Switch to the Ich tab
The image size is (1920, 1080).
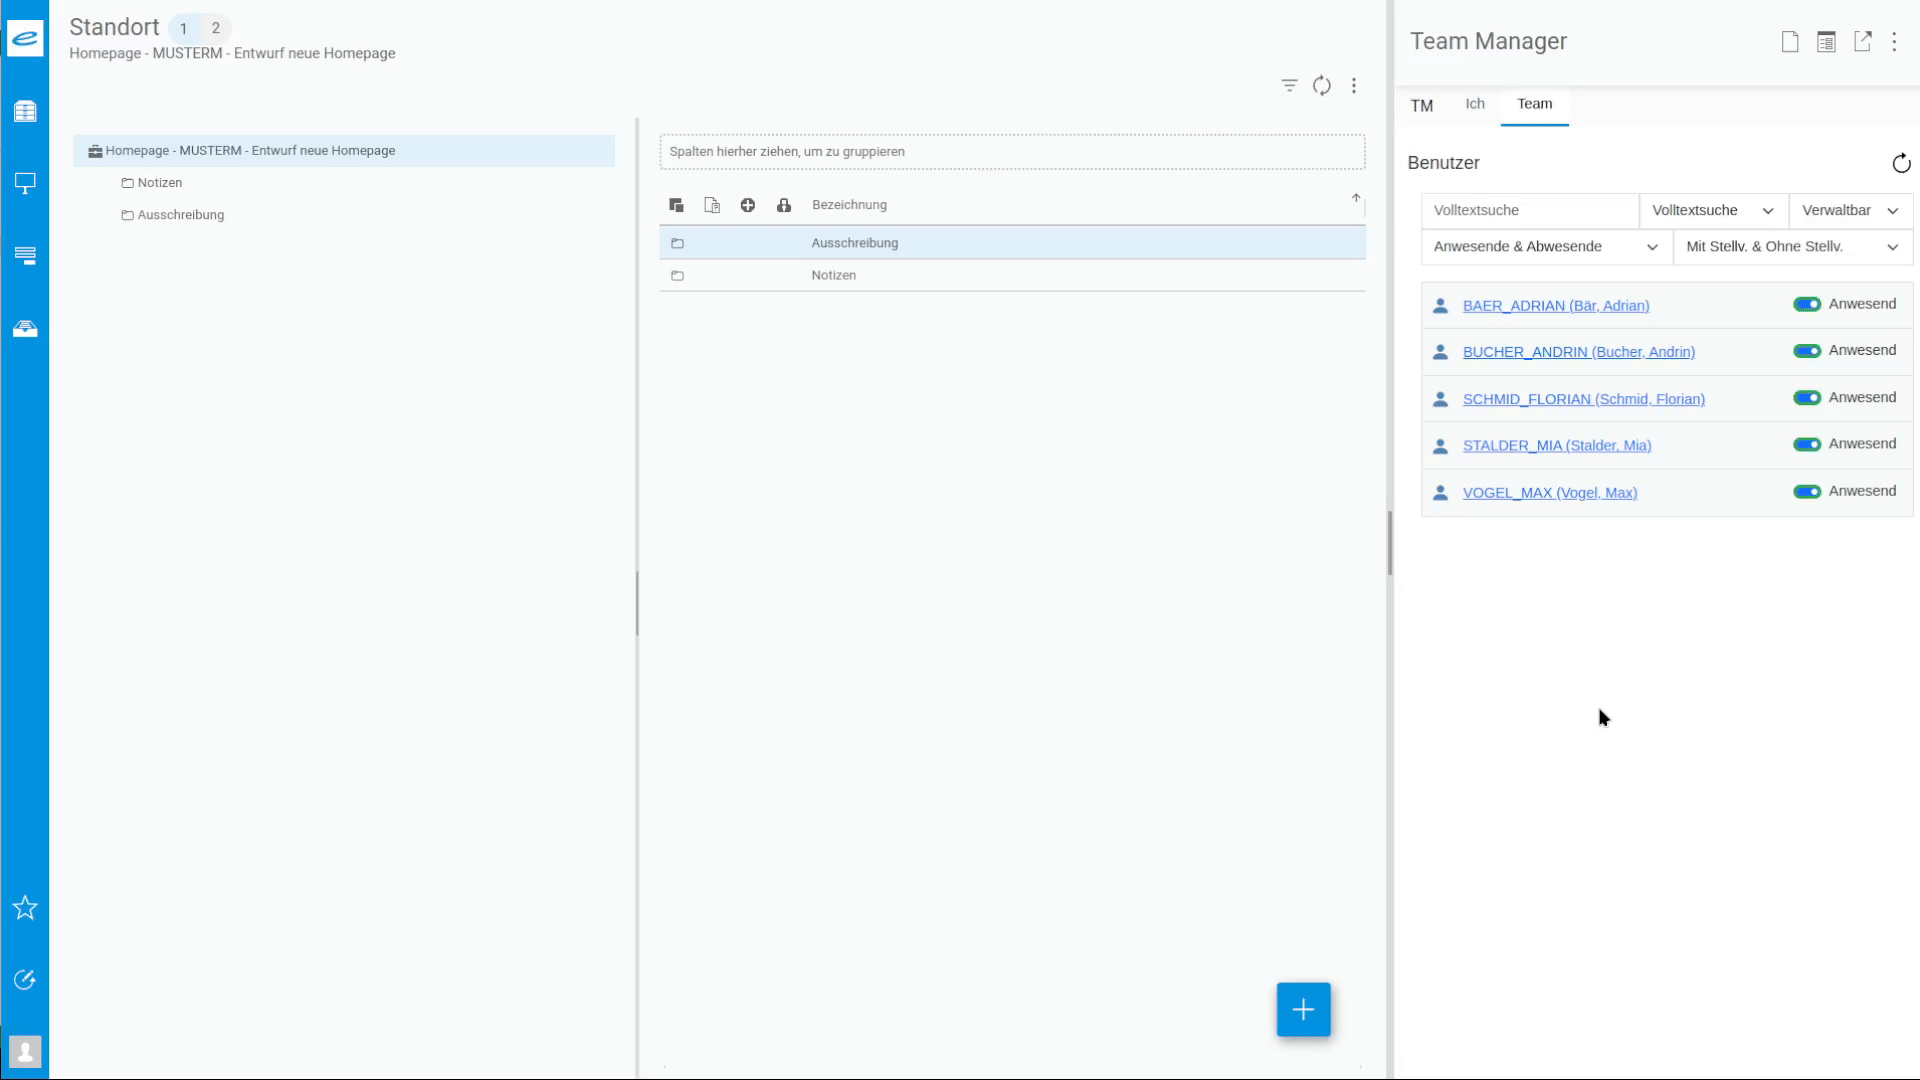tap(1475, 104)
